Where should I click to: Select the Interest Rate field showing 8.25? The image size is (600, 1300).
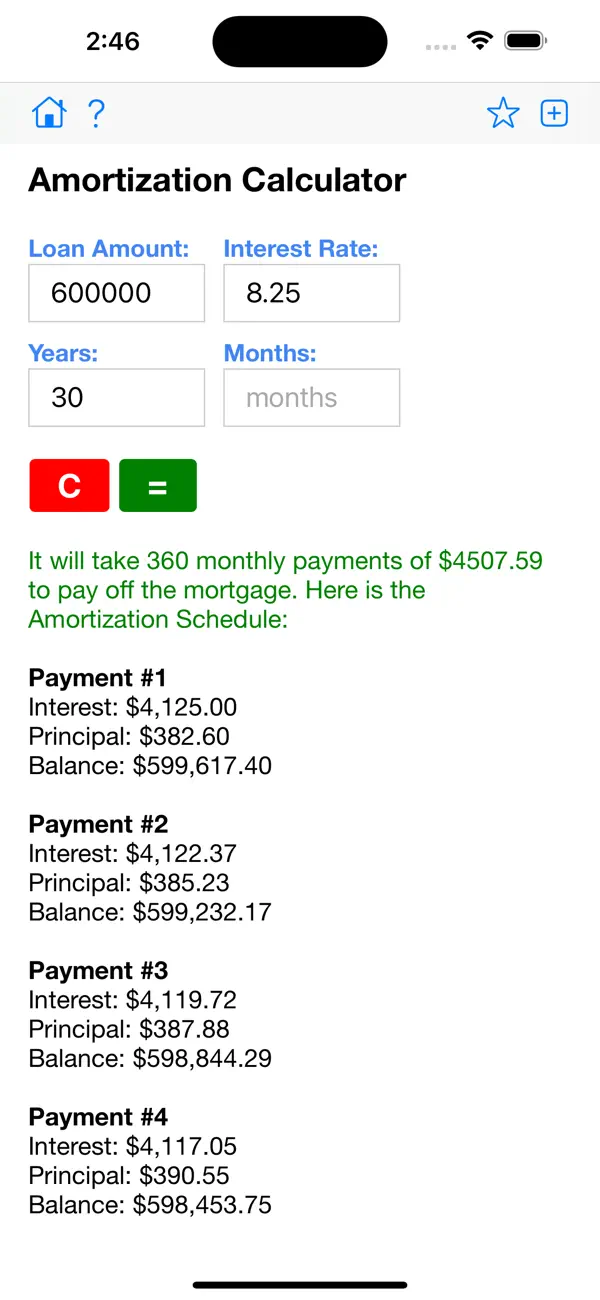[311, 293]
